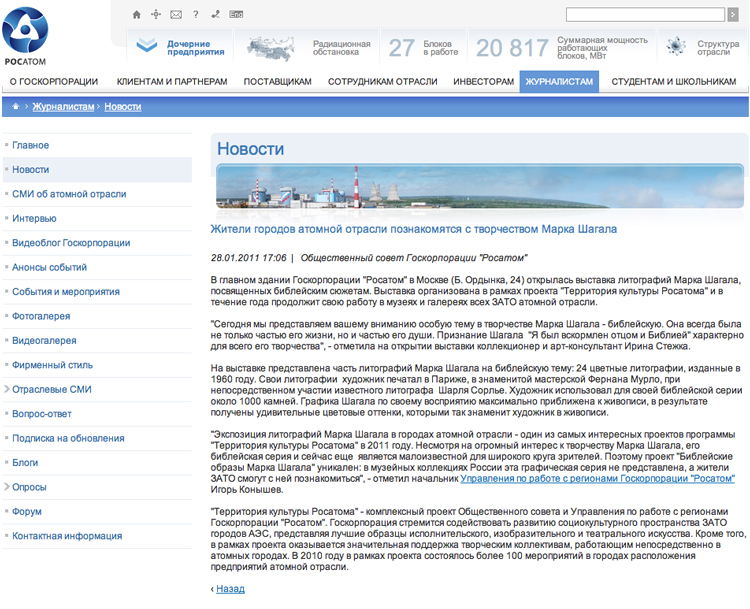Click the Журналистам breadcrumb link

(x=63, y=107)
